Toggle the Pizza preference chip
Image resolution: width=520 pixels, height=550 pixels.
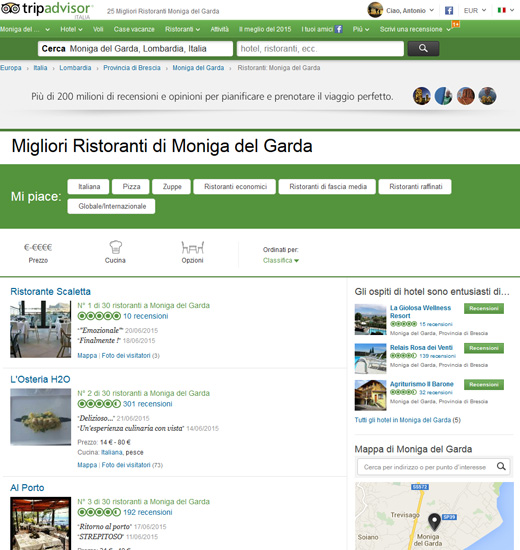tap(131, 187)
